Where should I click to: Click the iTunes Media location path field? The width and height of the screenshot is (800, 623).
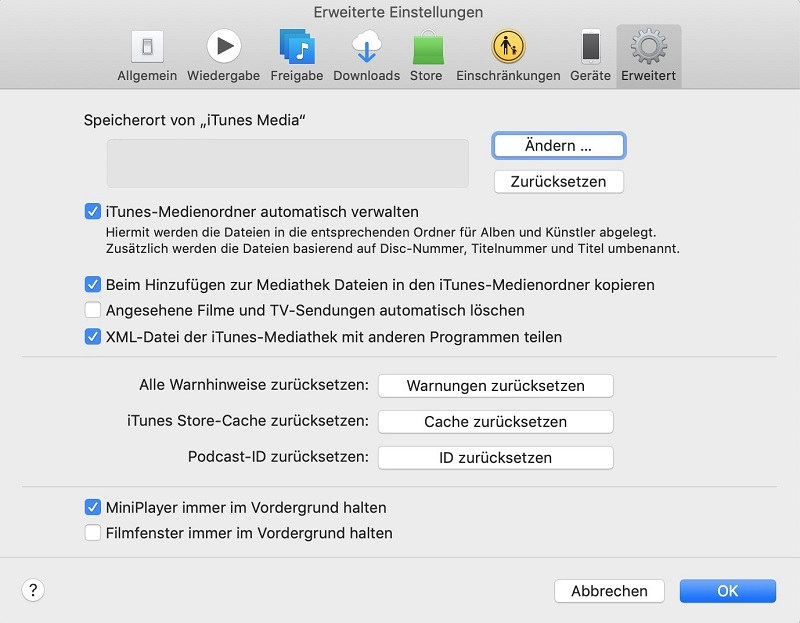click(x=288, y=163)
